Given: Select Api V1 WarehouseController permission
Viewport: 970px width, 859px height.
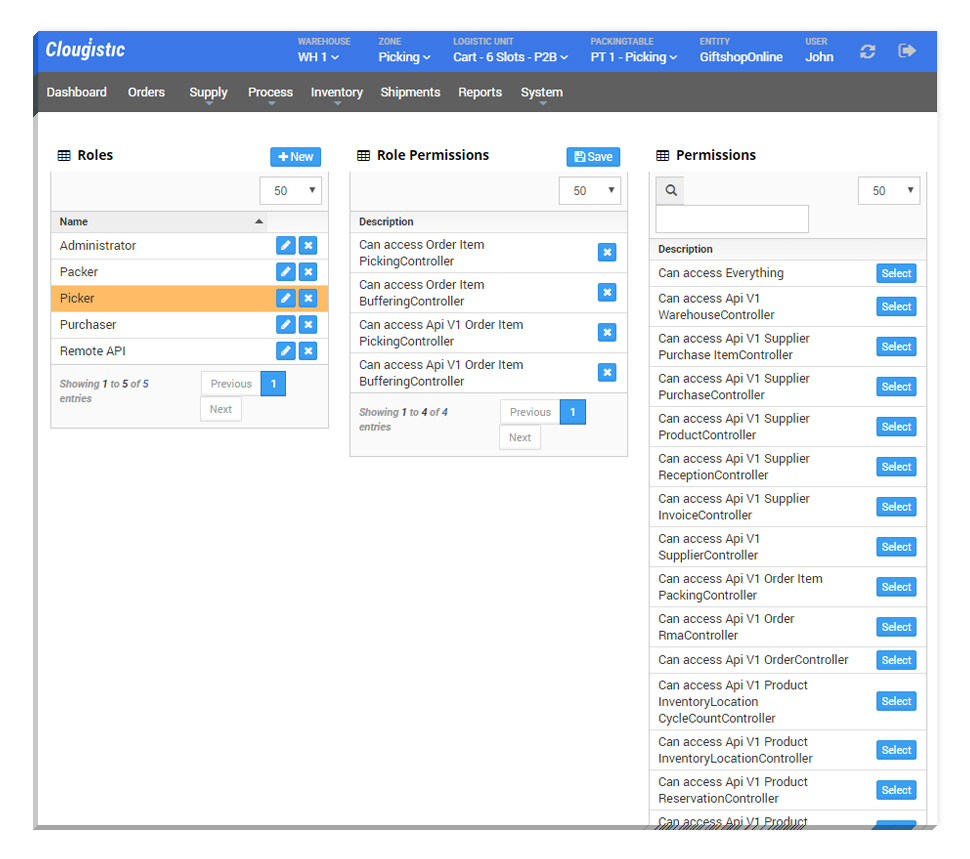Looking at the screenshot, I should click(896, 307).
